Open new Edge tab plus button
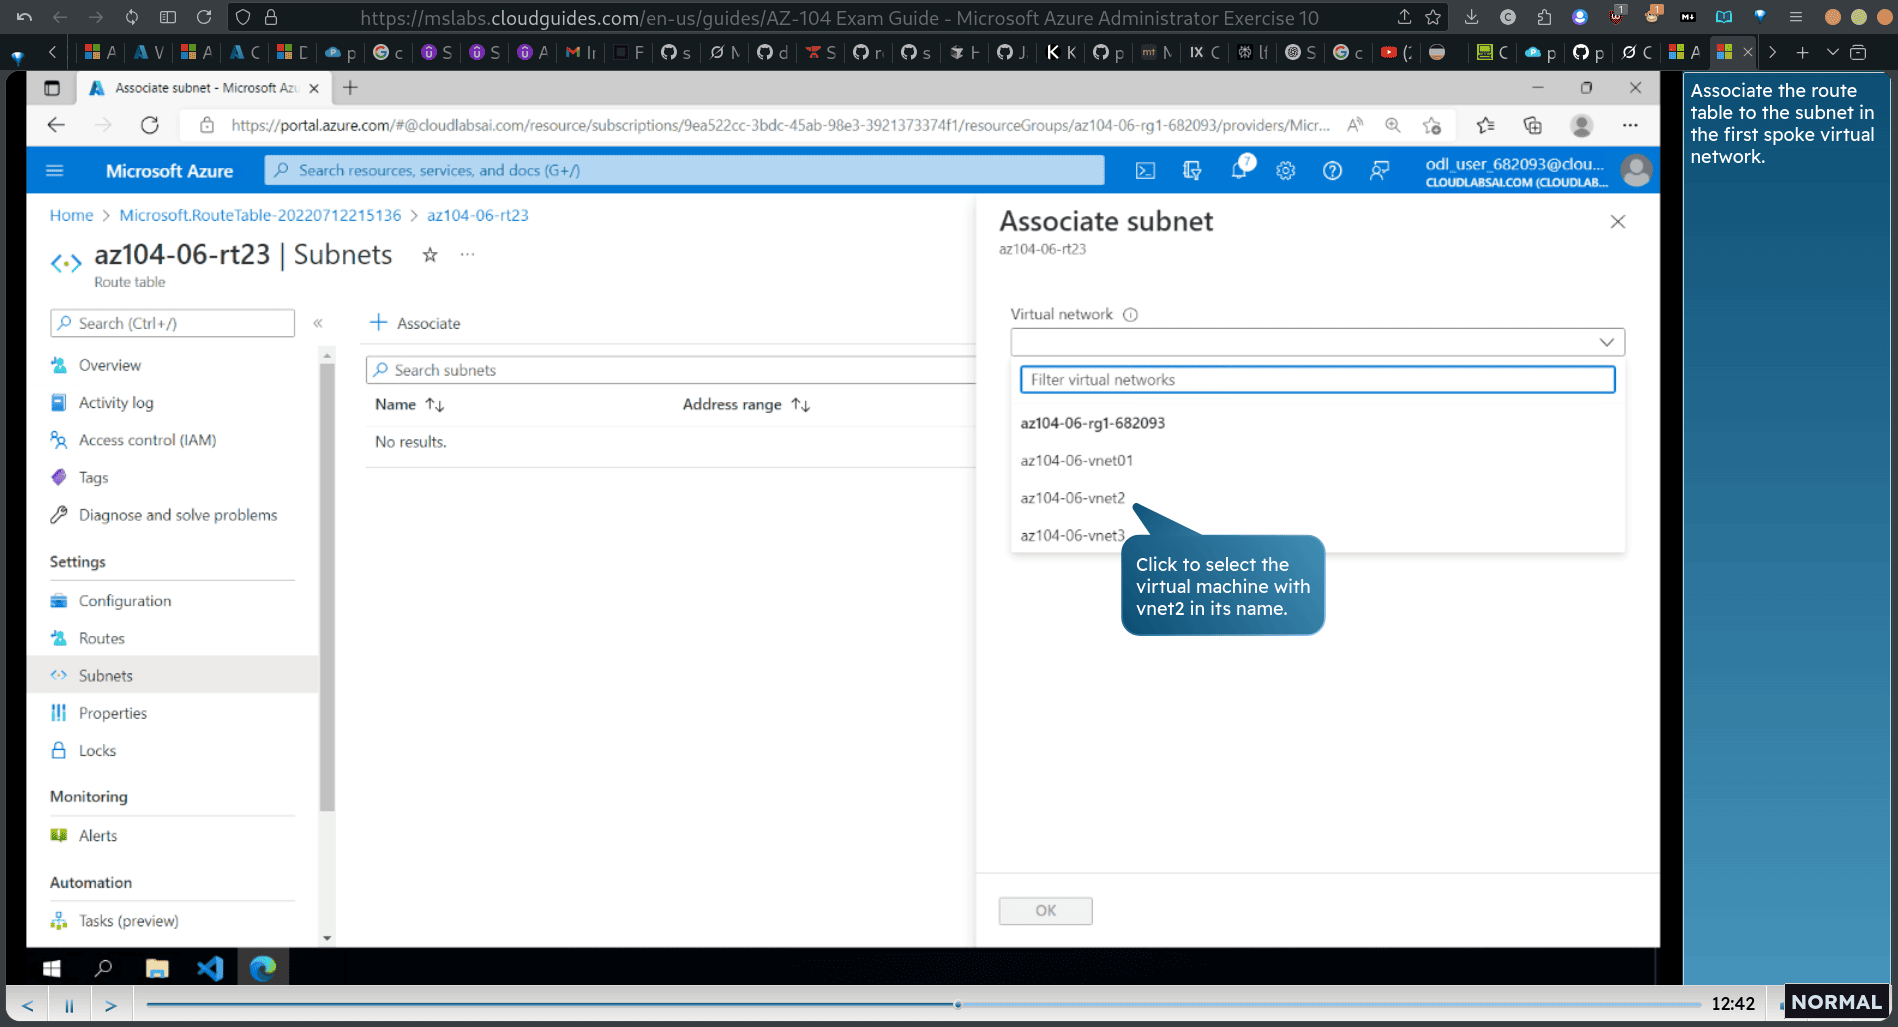The image size is (1898, 1027). (x=350, y=88)
